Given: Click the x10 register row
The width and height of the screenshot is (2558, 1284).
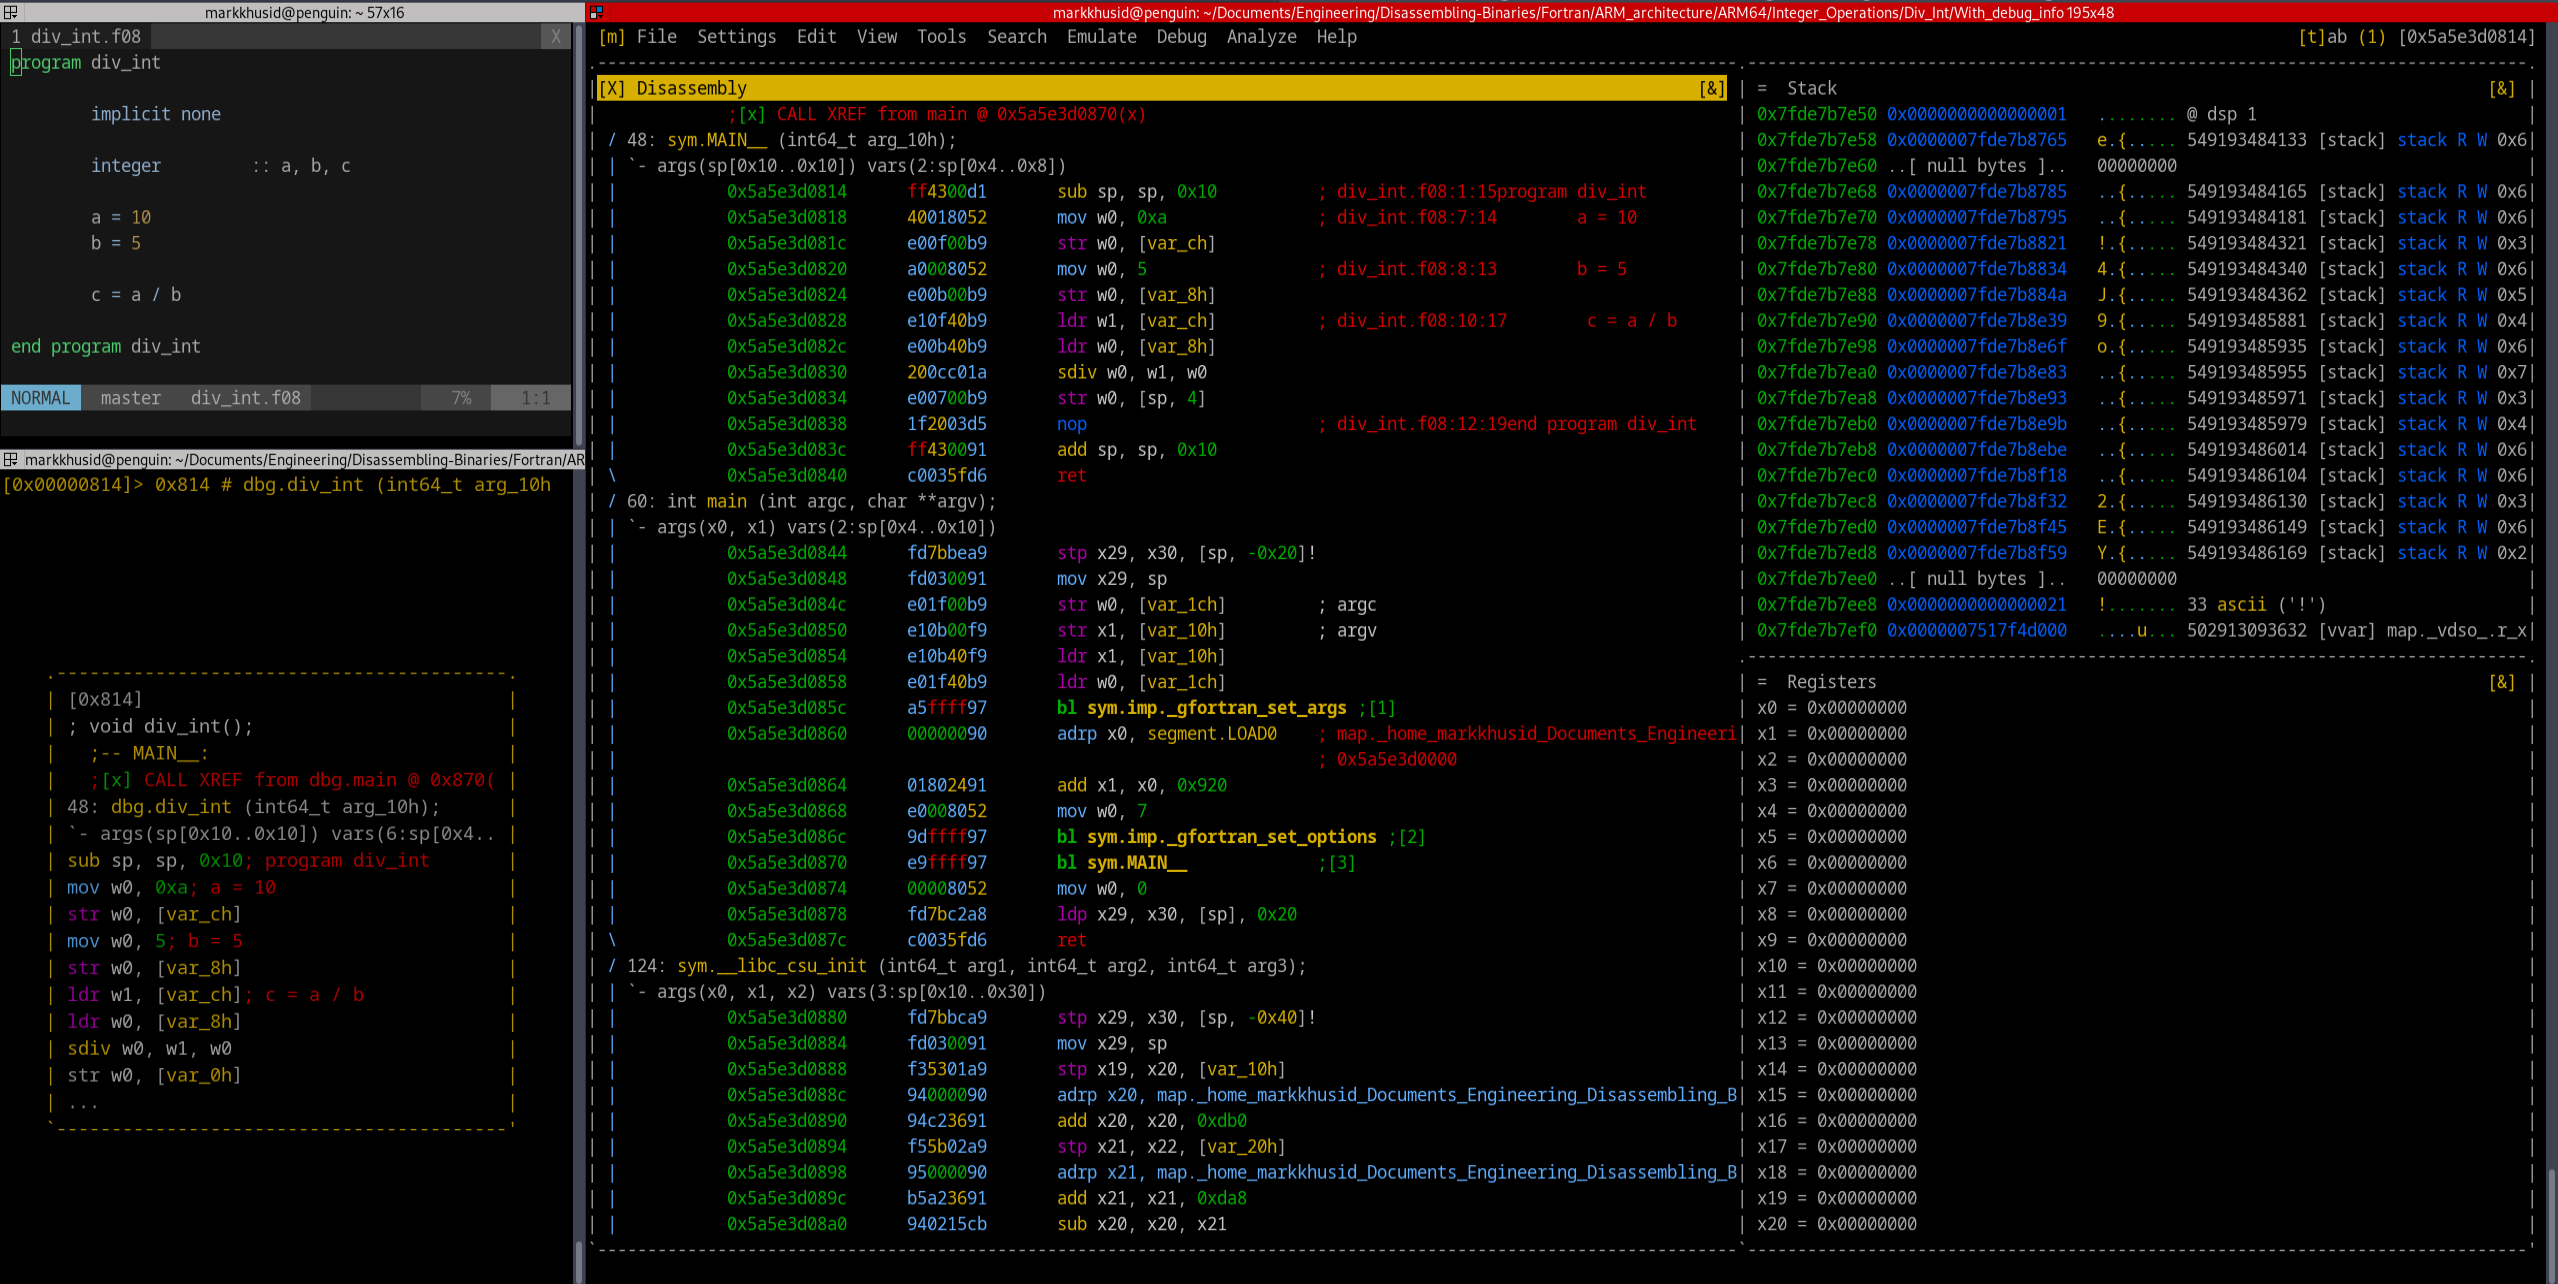Looking at the screenshot, I should point(1836,966).
